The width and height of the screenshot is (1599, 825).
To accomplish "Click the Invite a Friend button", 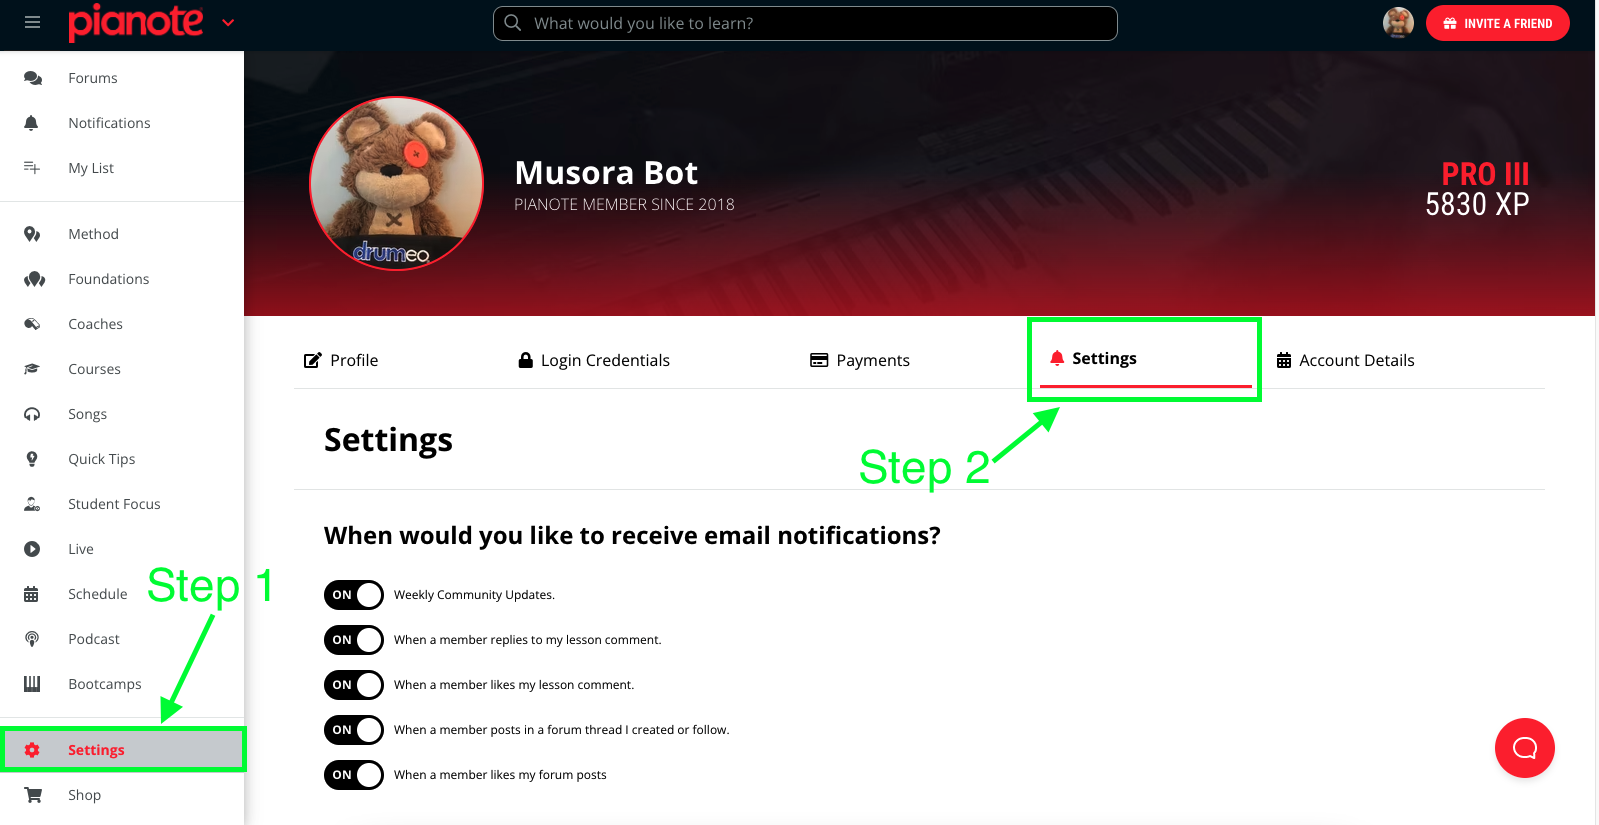I will [x=1497, y=23].
